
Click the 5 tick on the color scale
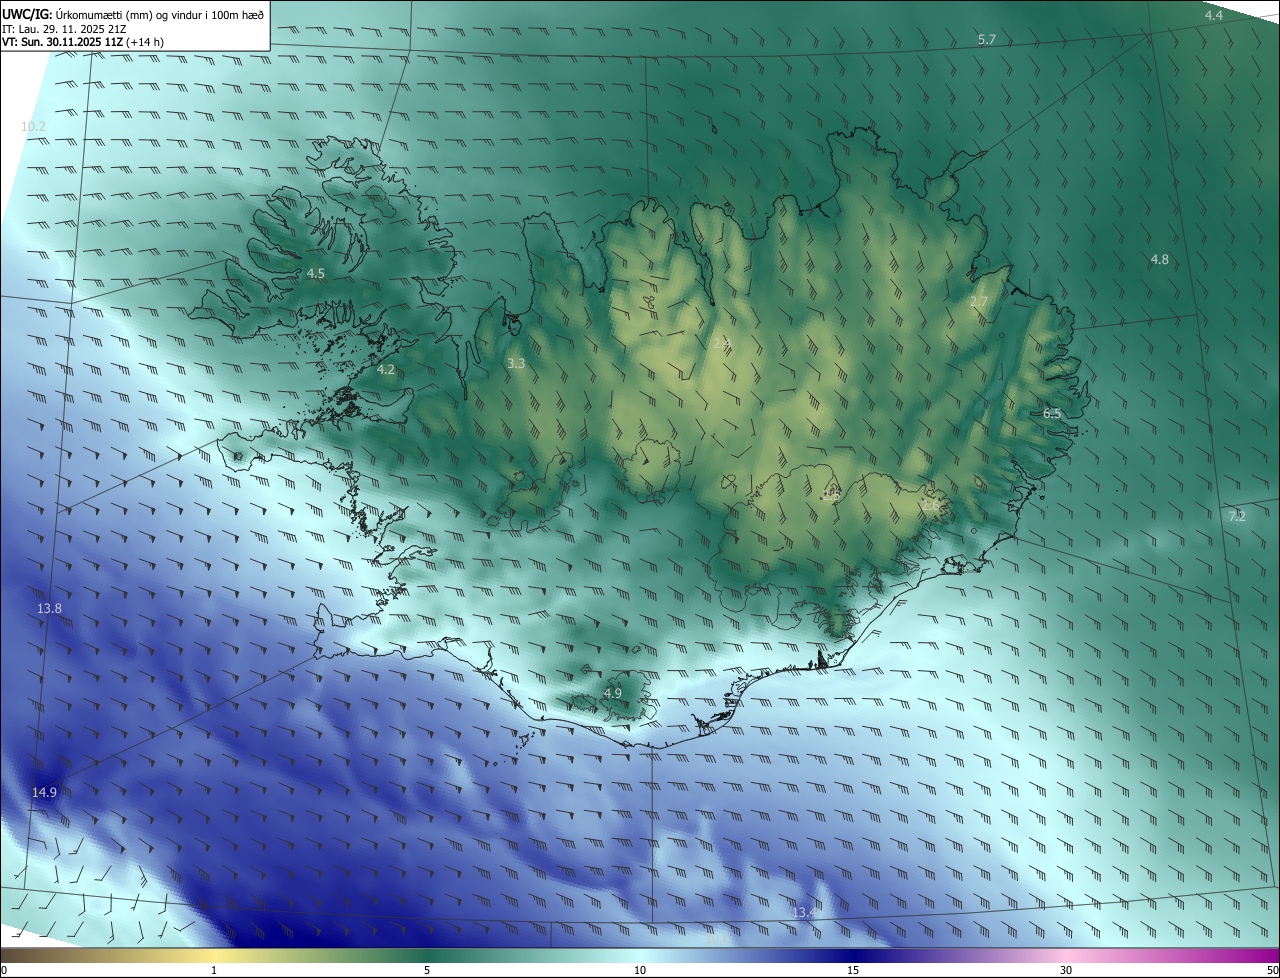(427, 970)
